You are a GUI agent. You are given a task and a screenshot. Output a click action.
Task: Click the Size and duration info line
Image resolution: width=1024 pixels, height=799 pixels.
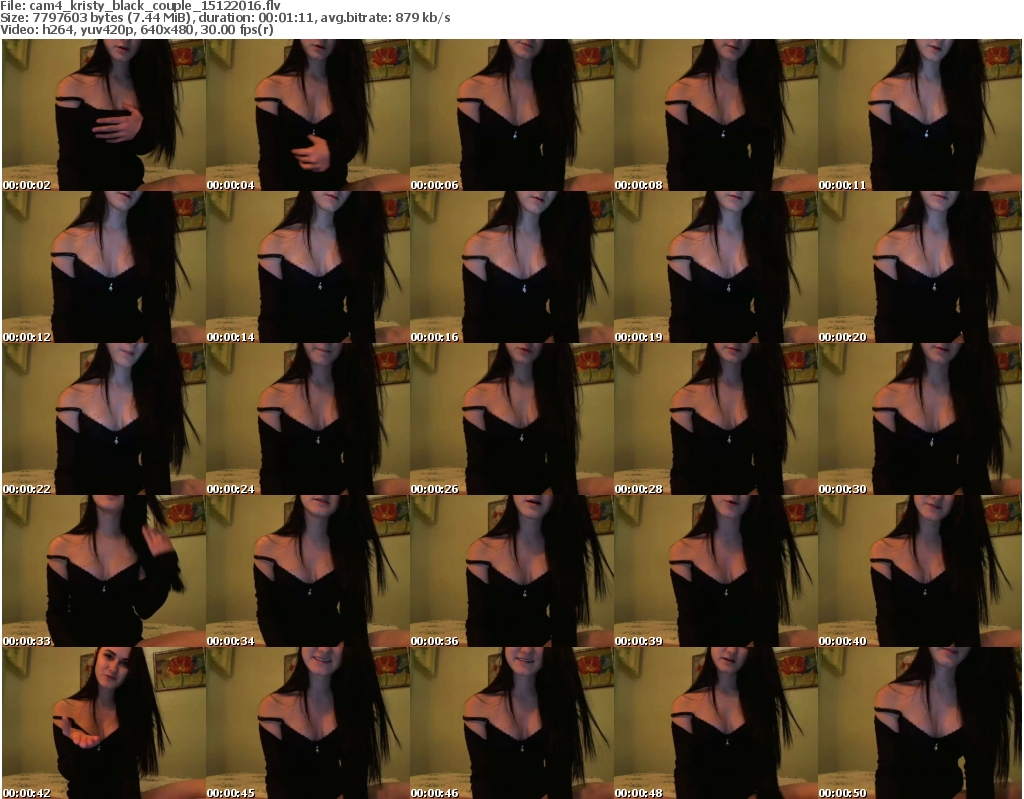[x=225, y=18]
